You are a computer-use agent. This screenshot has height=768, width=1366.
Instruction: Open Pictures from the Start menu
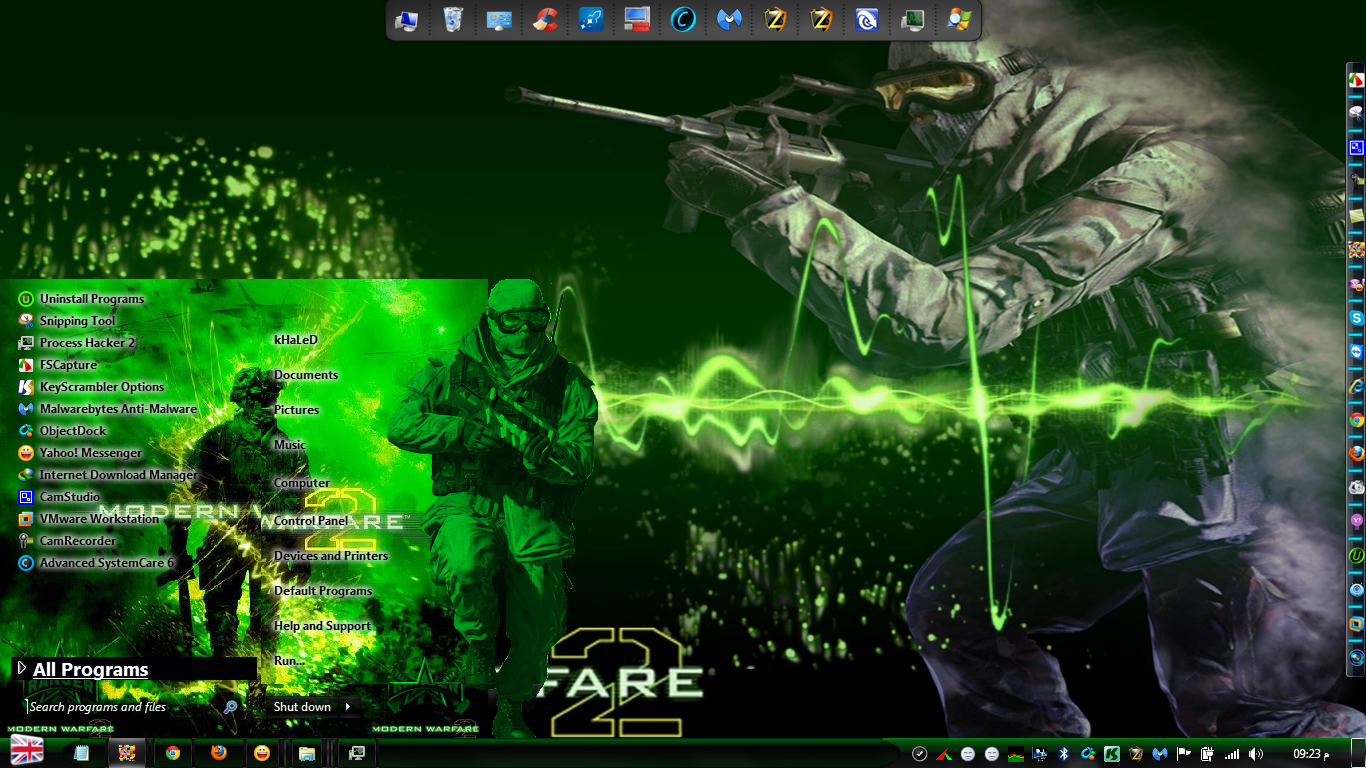[297, 410]
